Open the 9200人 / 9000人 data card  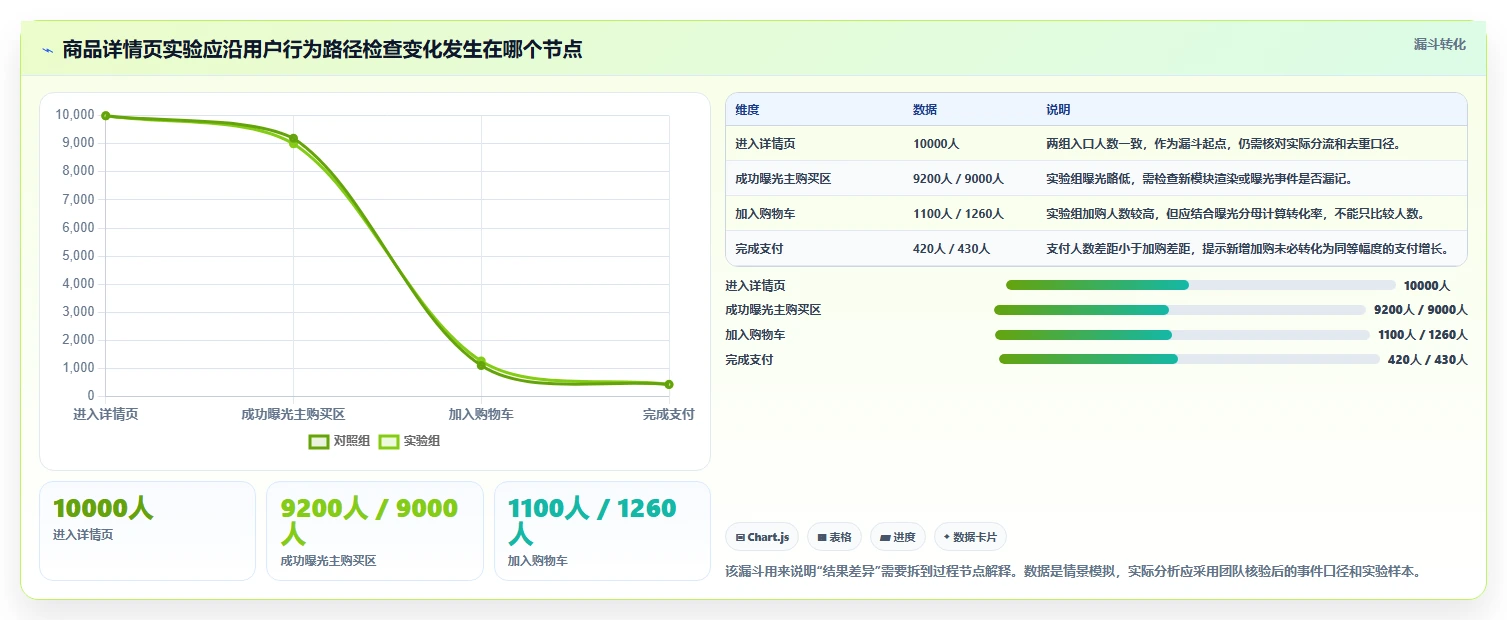point(375,531)
